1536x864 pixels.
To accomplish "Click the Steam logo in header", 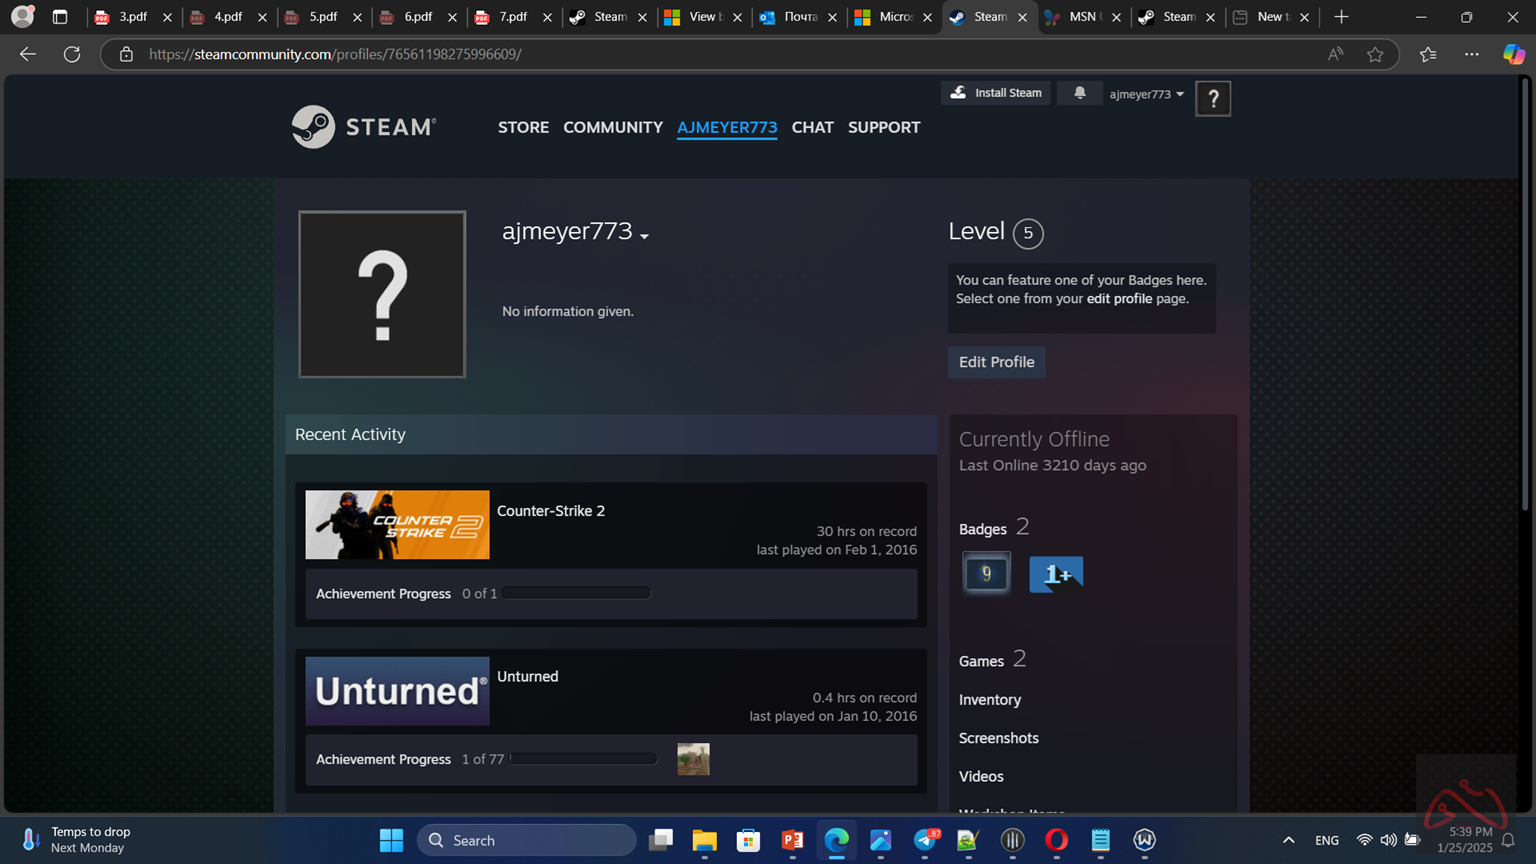I will tap(363, 127).
